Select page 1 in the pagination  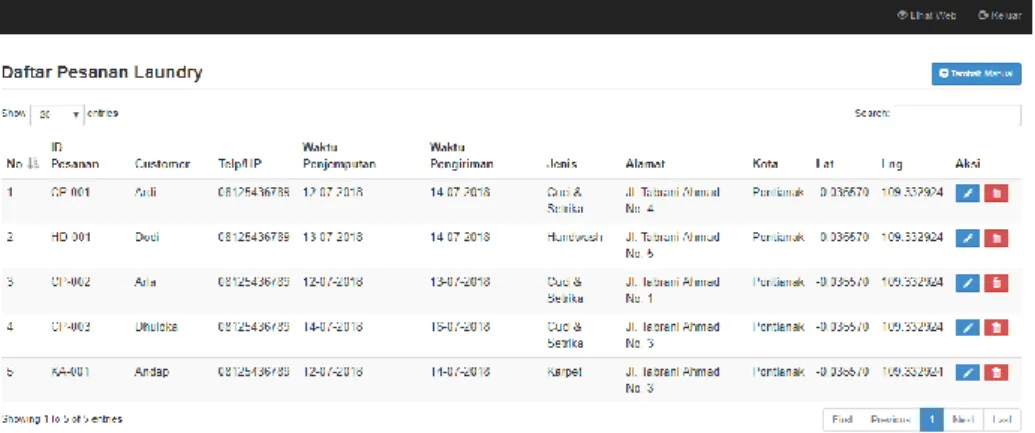[x=931, y=420]
